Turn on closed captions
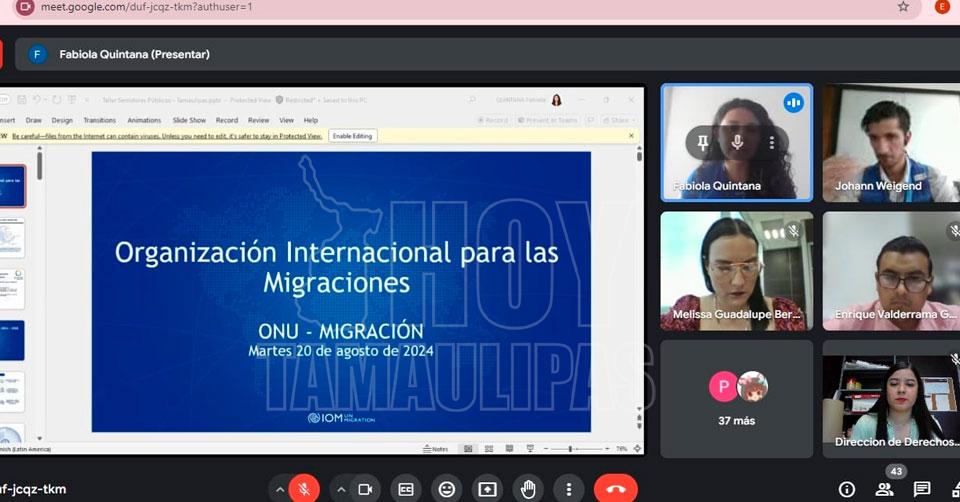The height and width of the screenshot is (502, 960). click(405, 489)
